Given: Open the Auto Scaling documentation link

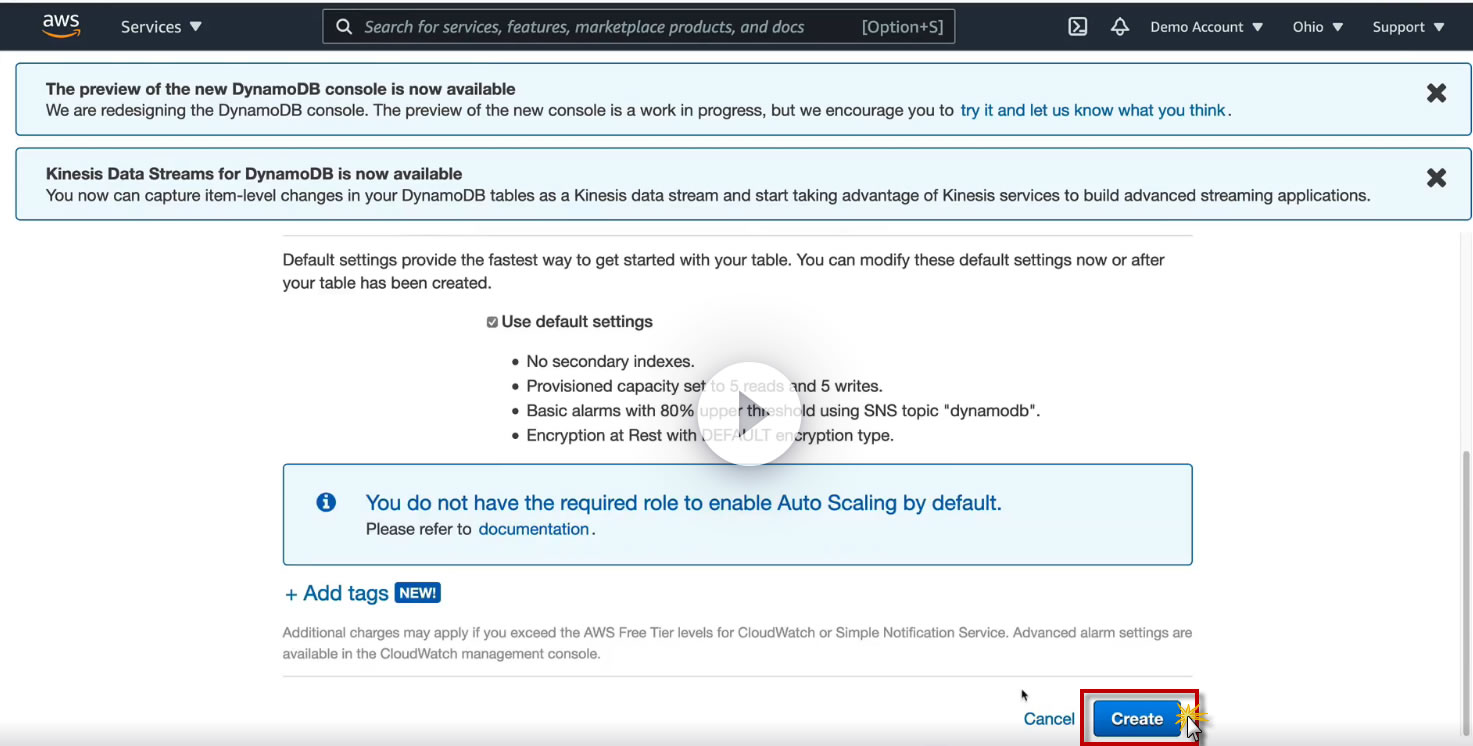Looking at the screenshot, I should point(534,529).
